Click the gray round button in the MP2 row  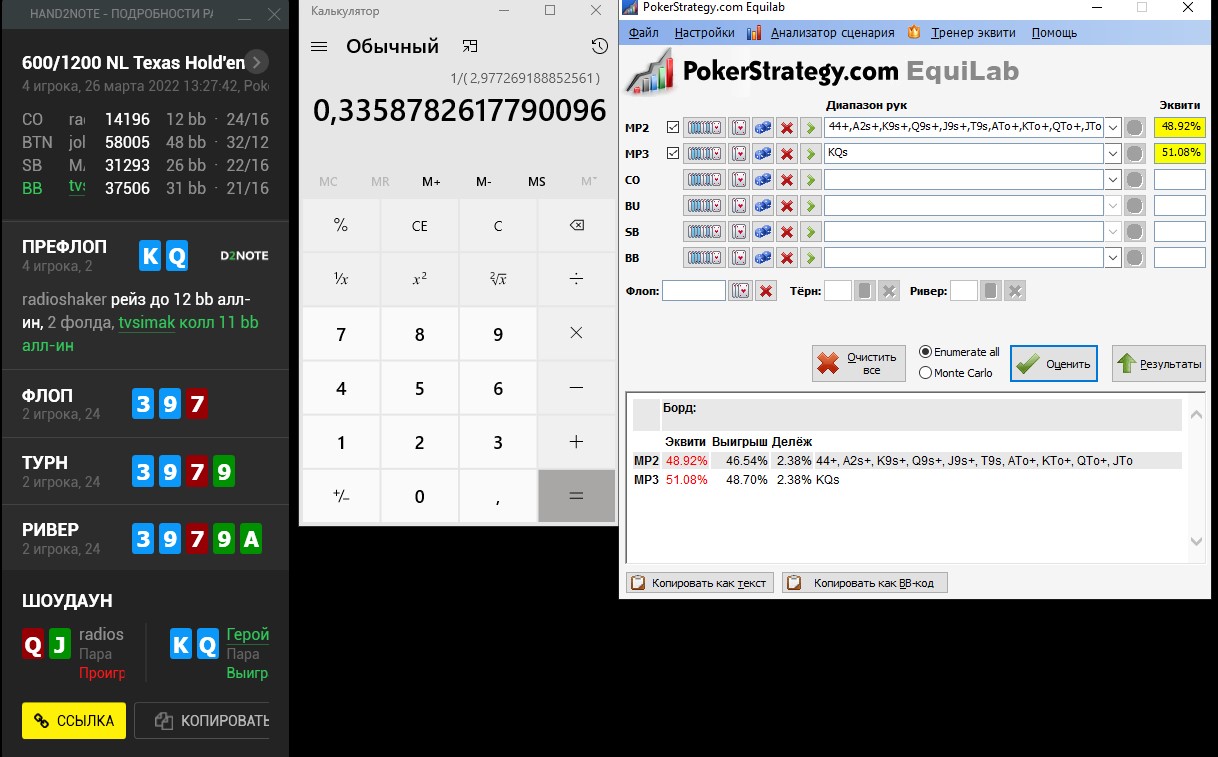pos(1134,127)
